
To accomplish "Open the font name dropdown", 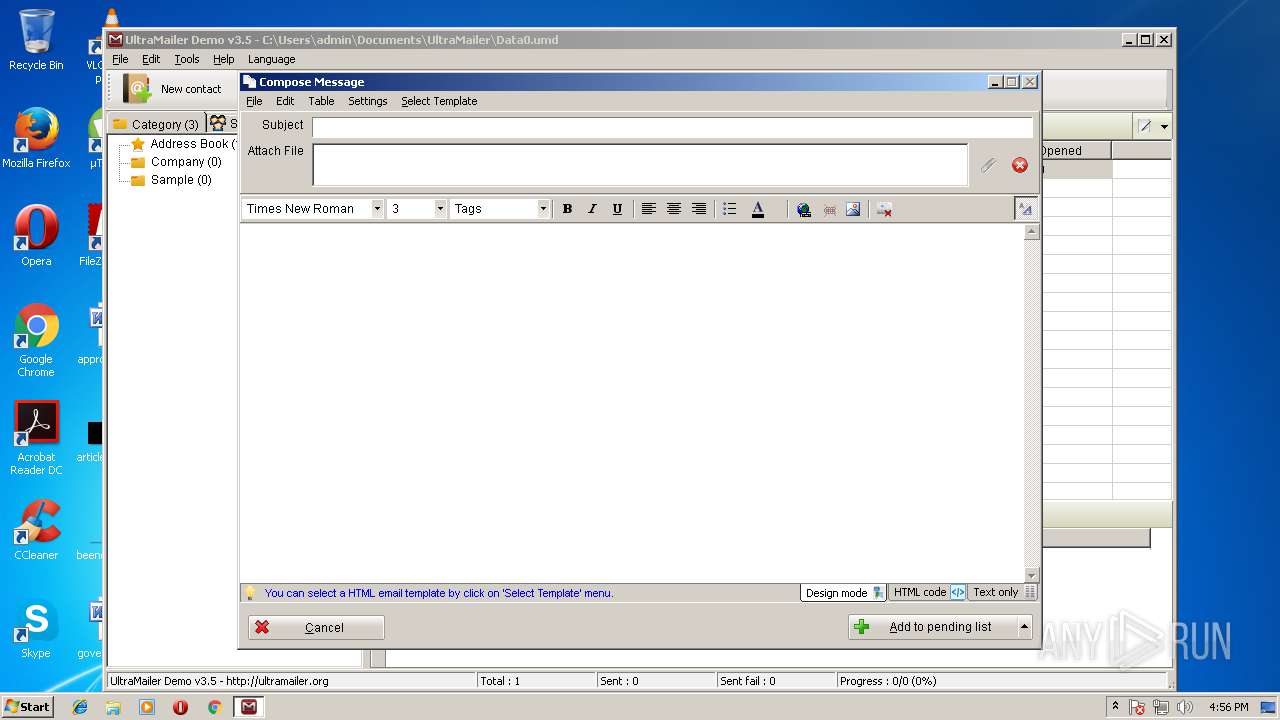I will pyautogui.click(x=377, y=209).
